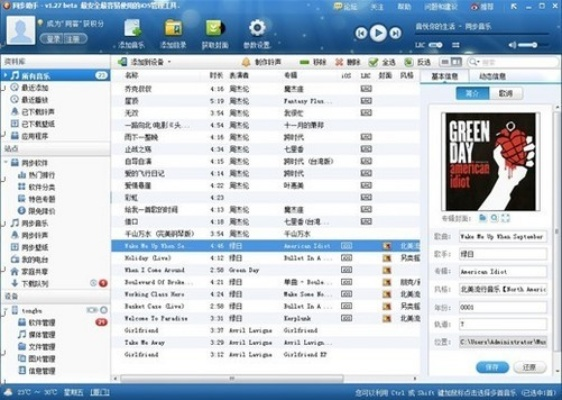Open the Help (帮助) menu item
The height and width of the screenshot is (400, 562).
[x=404, y=6]
